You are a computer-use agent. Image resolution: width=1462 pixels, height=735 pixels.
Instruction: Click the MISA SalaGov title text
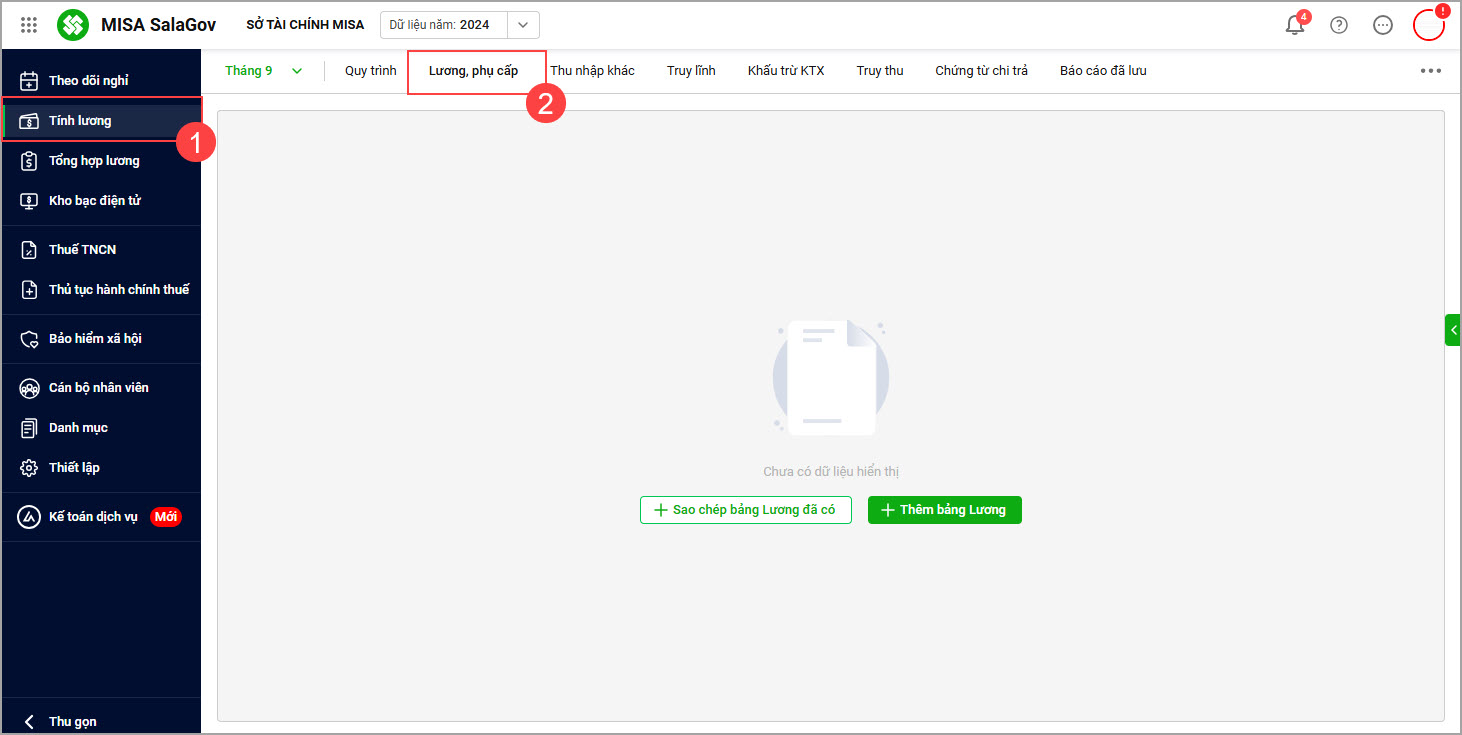tap(158, 25)
